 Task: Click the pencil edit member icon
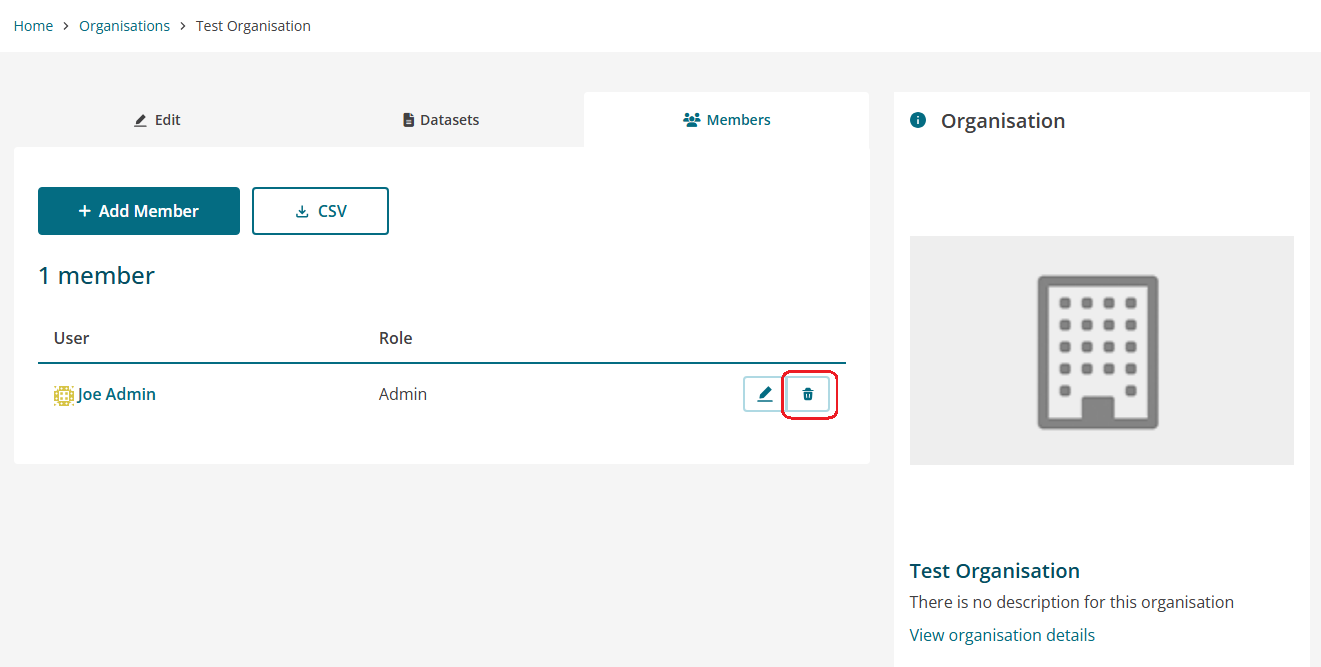tap(765, 394)
